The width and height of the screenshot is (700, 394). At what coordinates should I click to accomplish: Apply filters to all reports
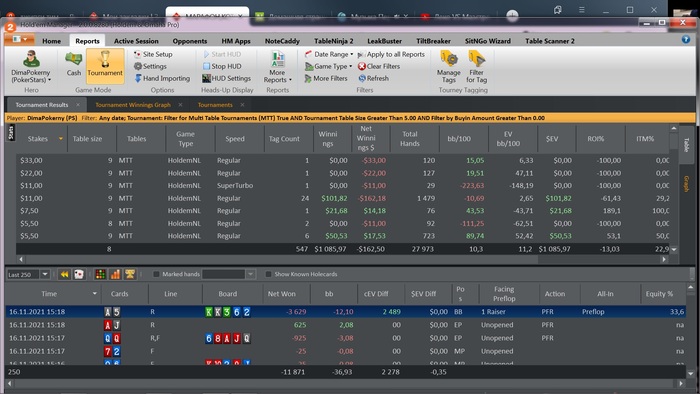pyautogui.click(x=392, y=54)
